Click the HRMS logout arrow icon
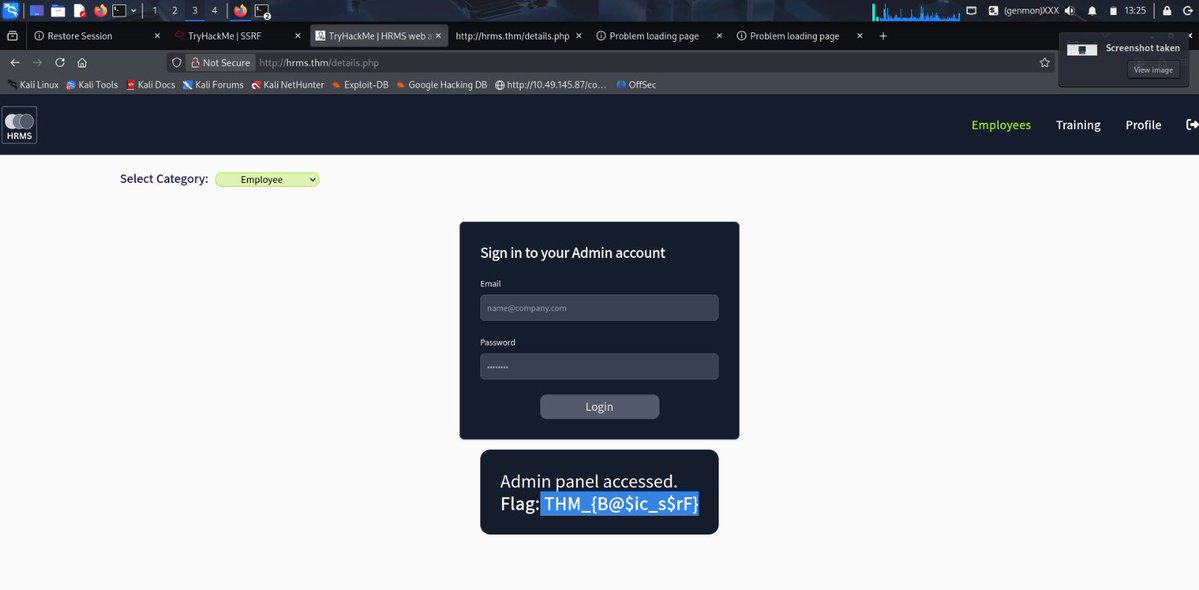 tap(1191, 125)
